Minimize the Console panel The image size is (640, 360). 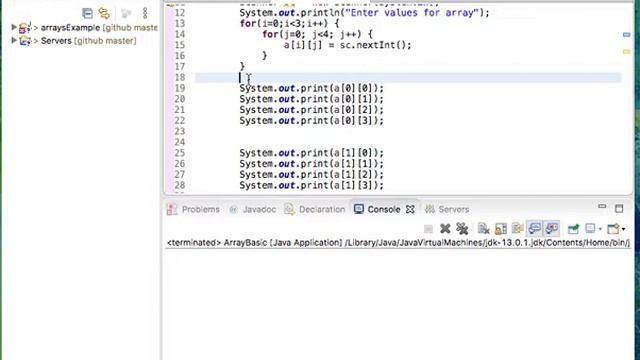(x=602, y=207)
